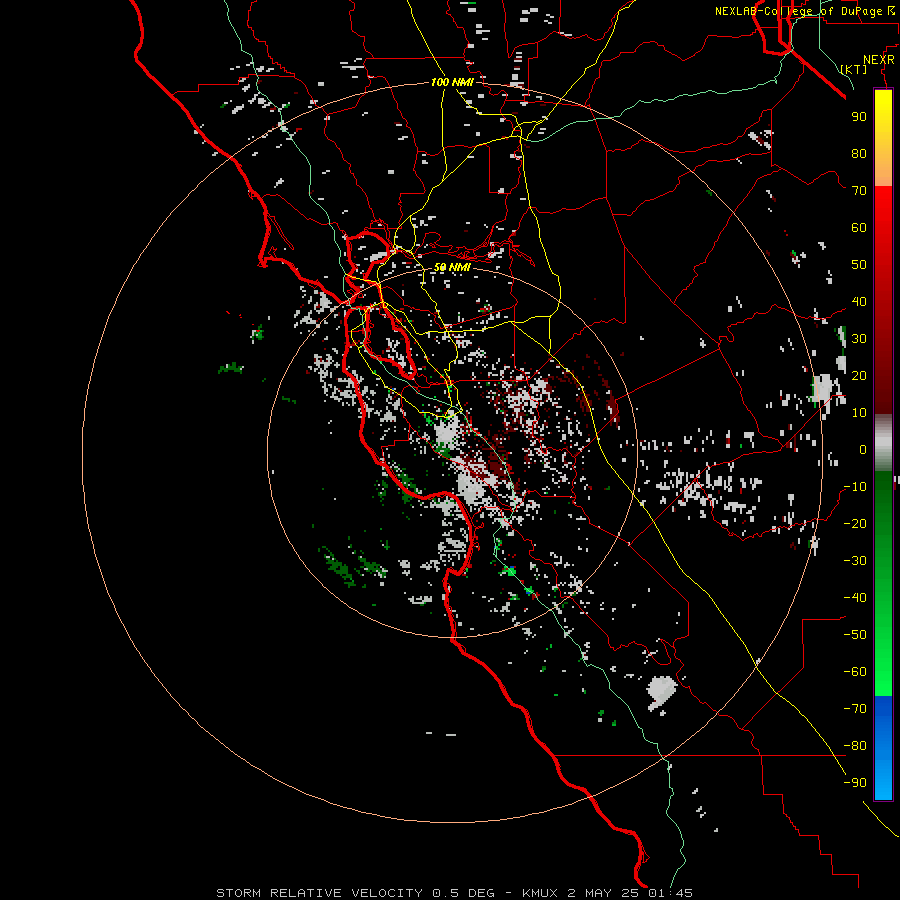Click the 90 value on the velocity scale
This screenshot has width=900, height=900.
(x=859, y=117)
